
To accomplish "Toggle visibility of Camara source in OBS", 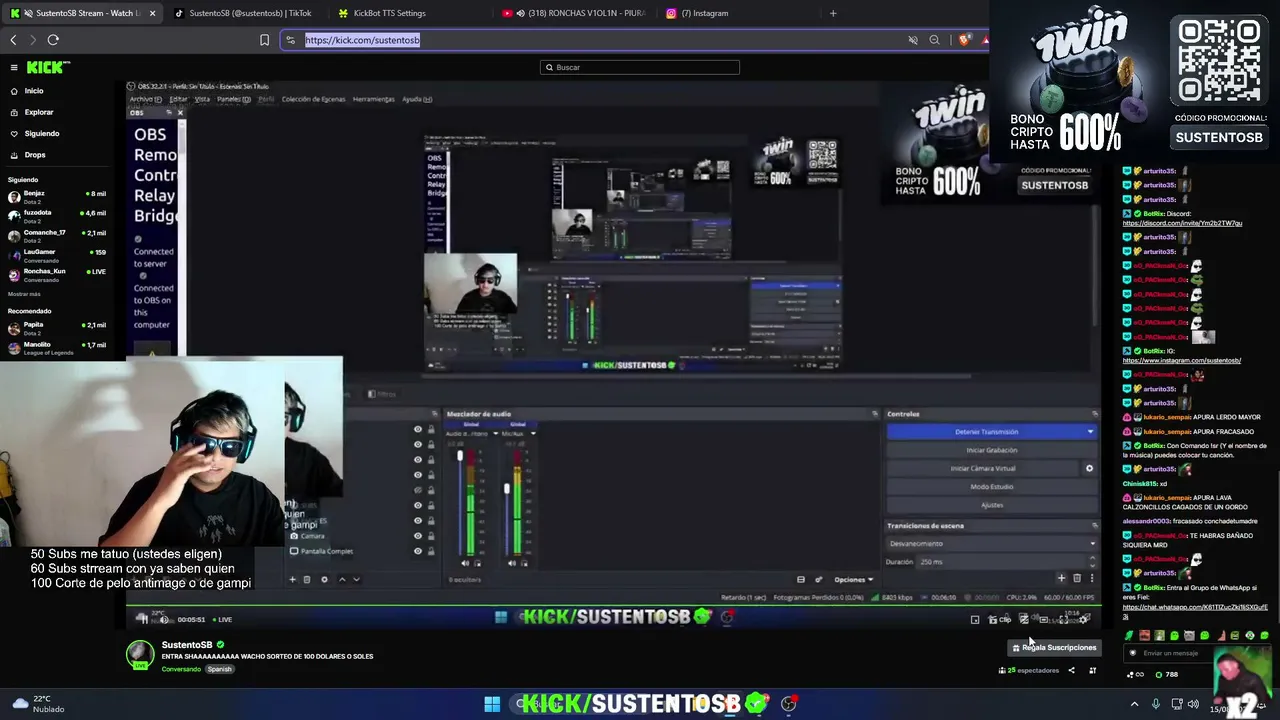I will 418,536.
